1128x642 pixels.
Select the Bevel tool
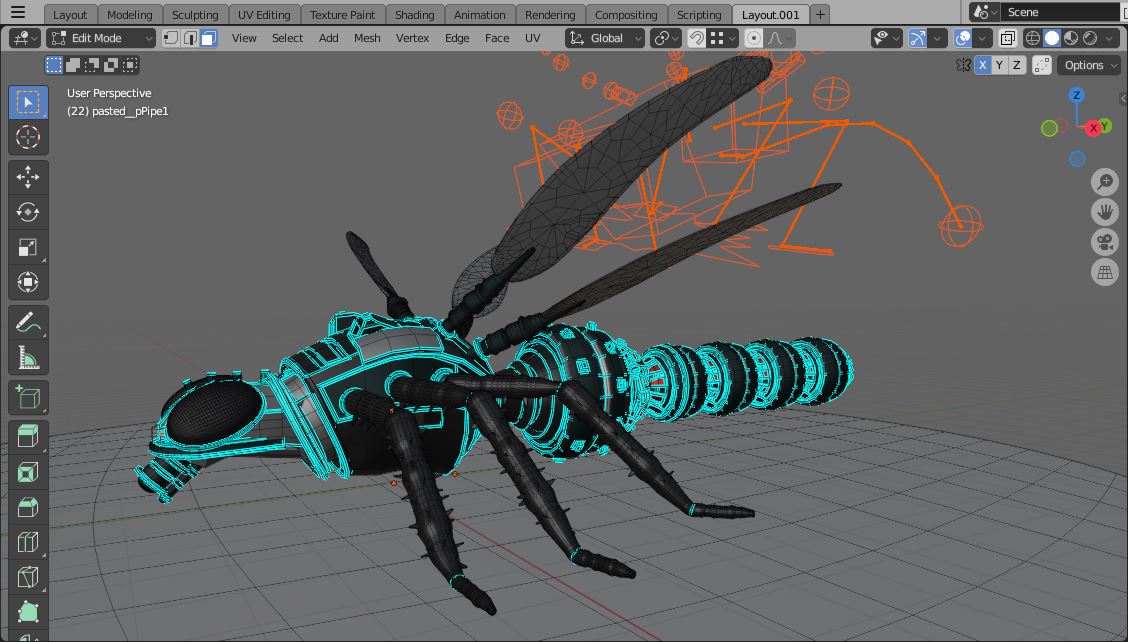click(x=28, y=508)
